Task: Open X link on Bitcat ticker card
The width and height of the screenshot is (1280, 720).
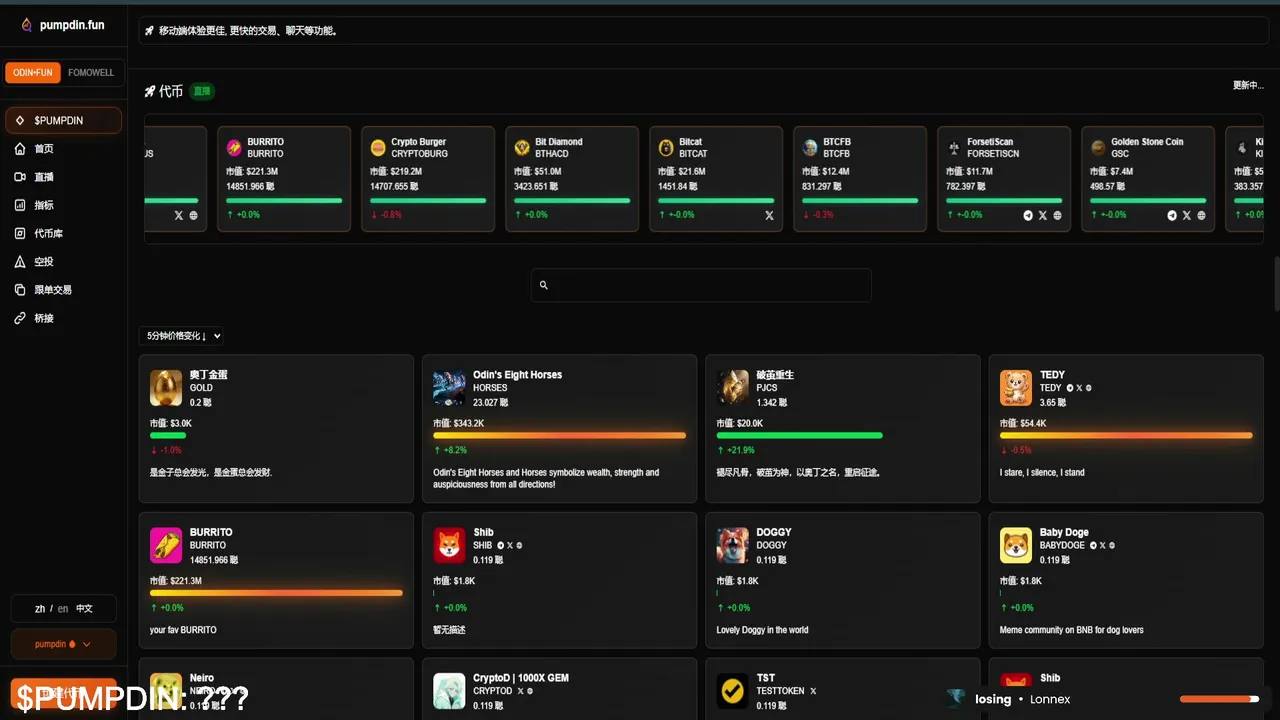Action: pyautogui.click(x=769, y=215)
